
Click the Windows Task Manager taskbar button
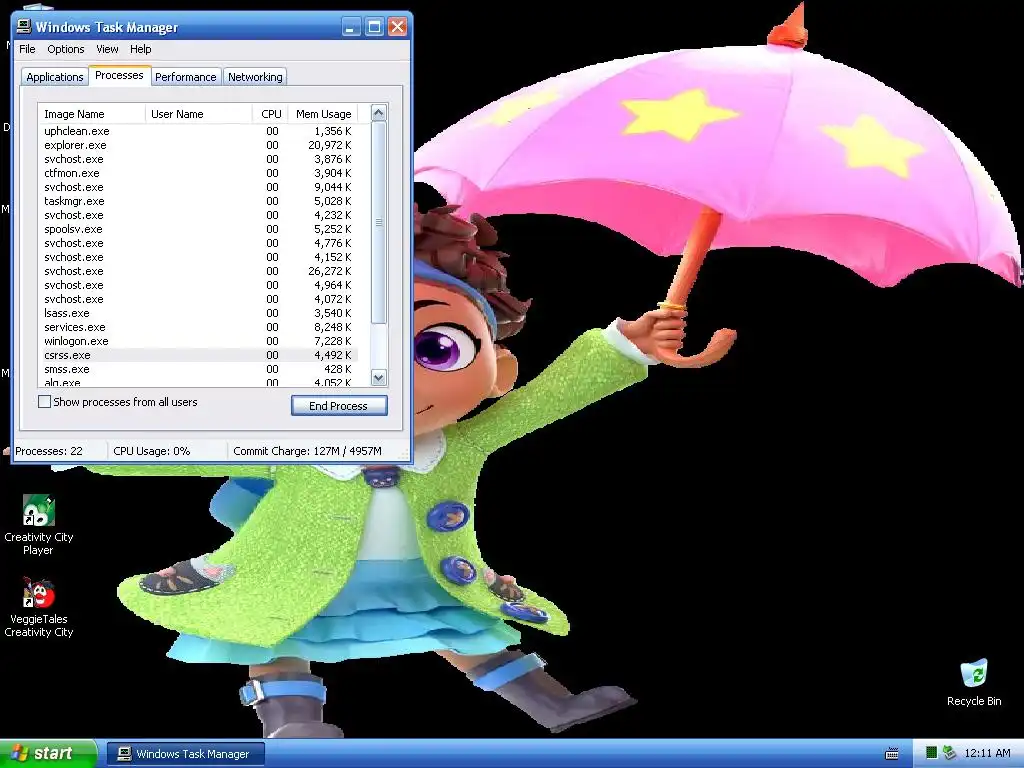[185, 754]
